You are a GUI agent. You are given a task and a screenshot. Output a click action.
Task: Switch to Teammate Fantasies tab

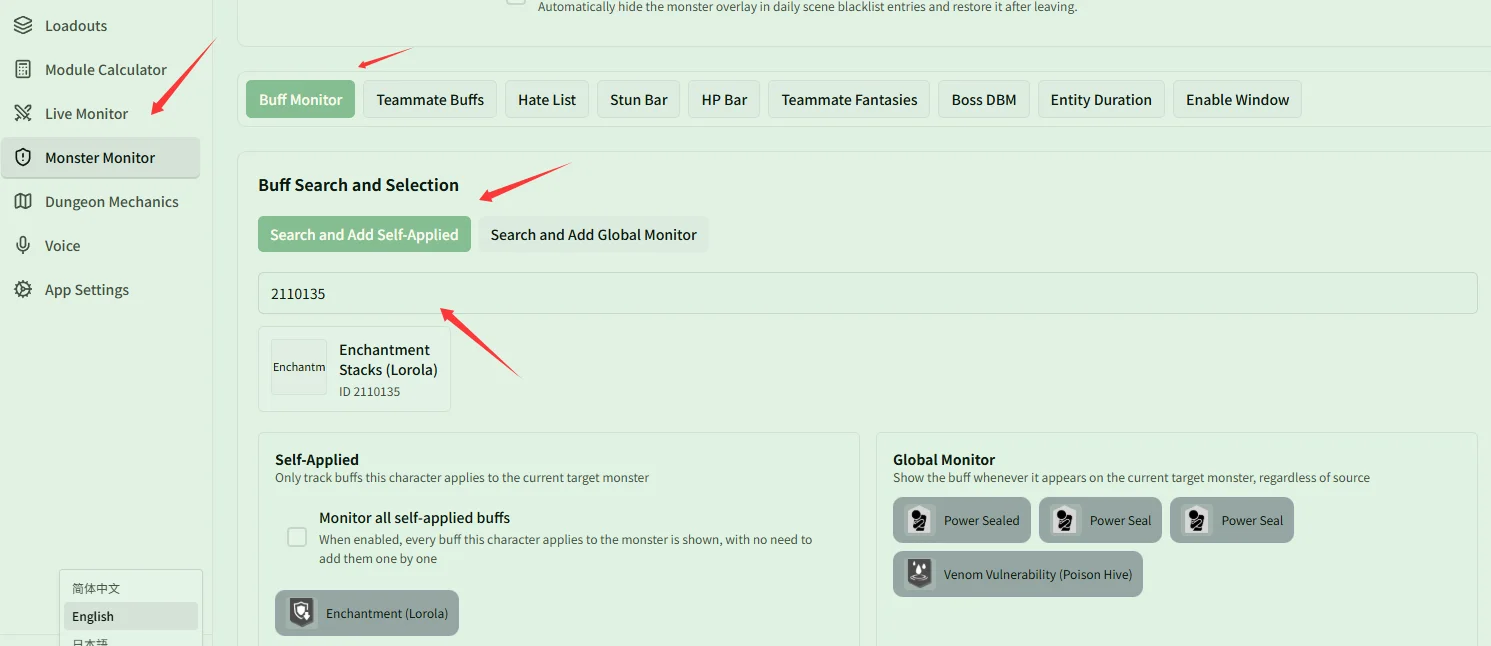click(x=849, y=99)
